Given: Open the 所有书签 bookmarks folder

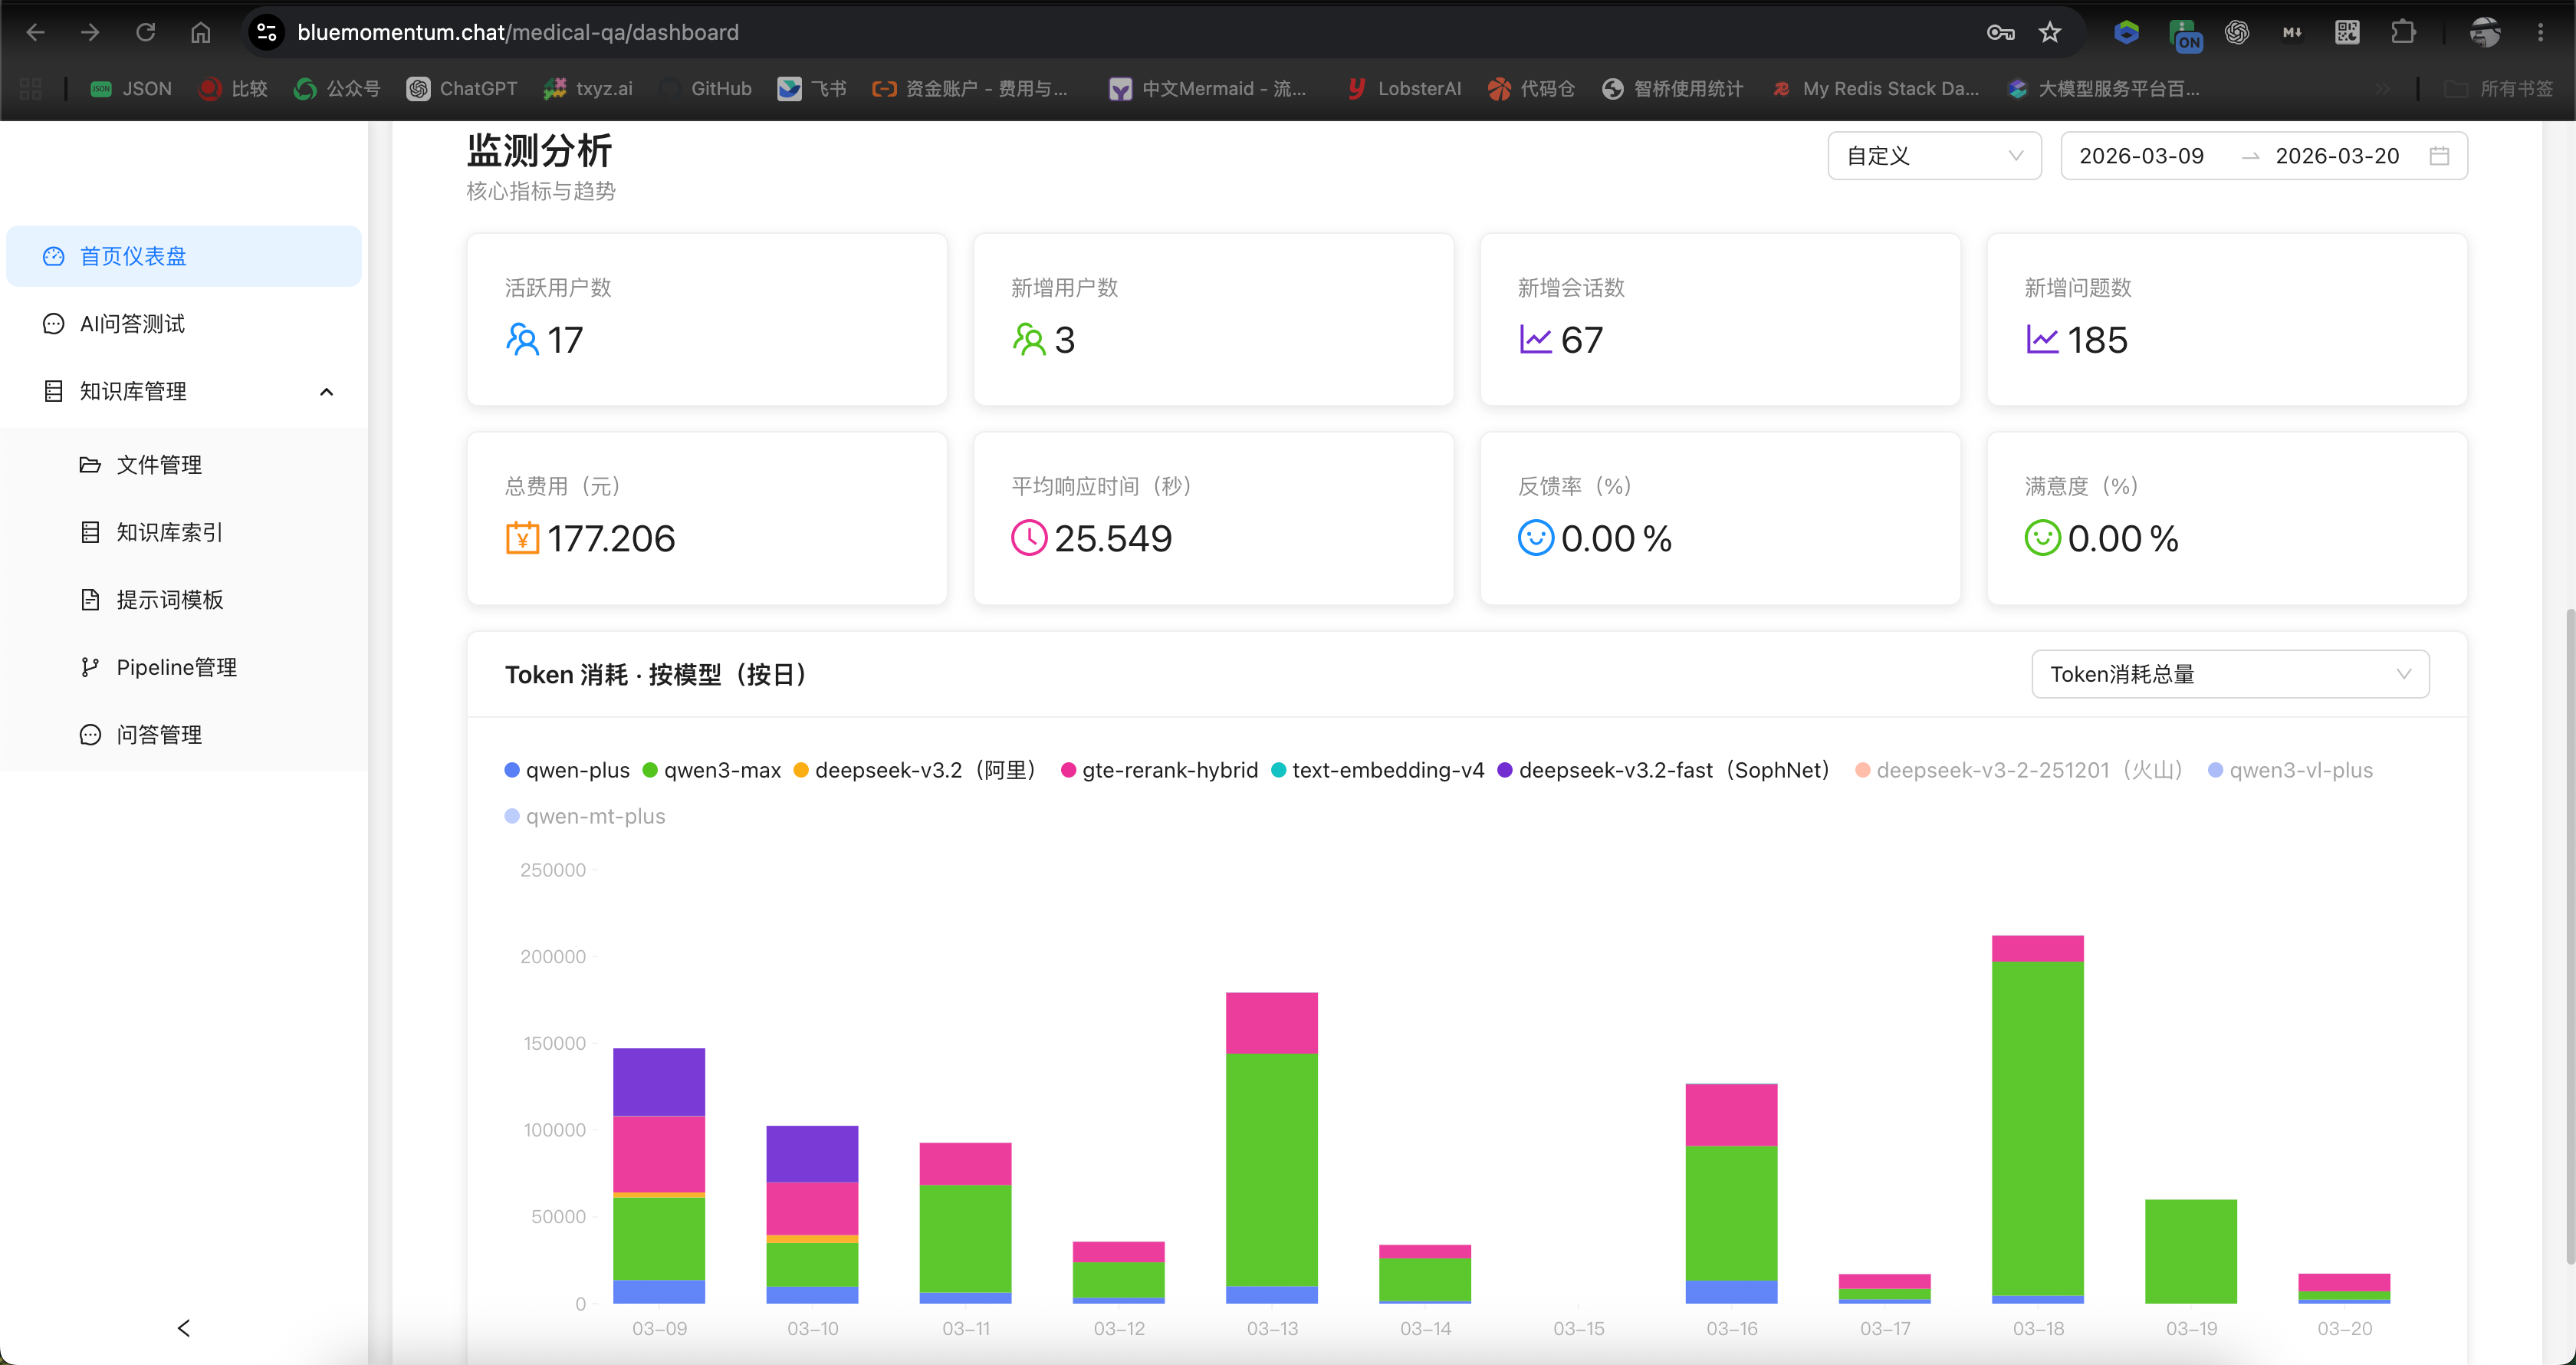Looking at the screenshot, I should point(2498,89).
